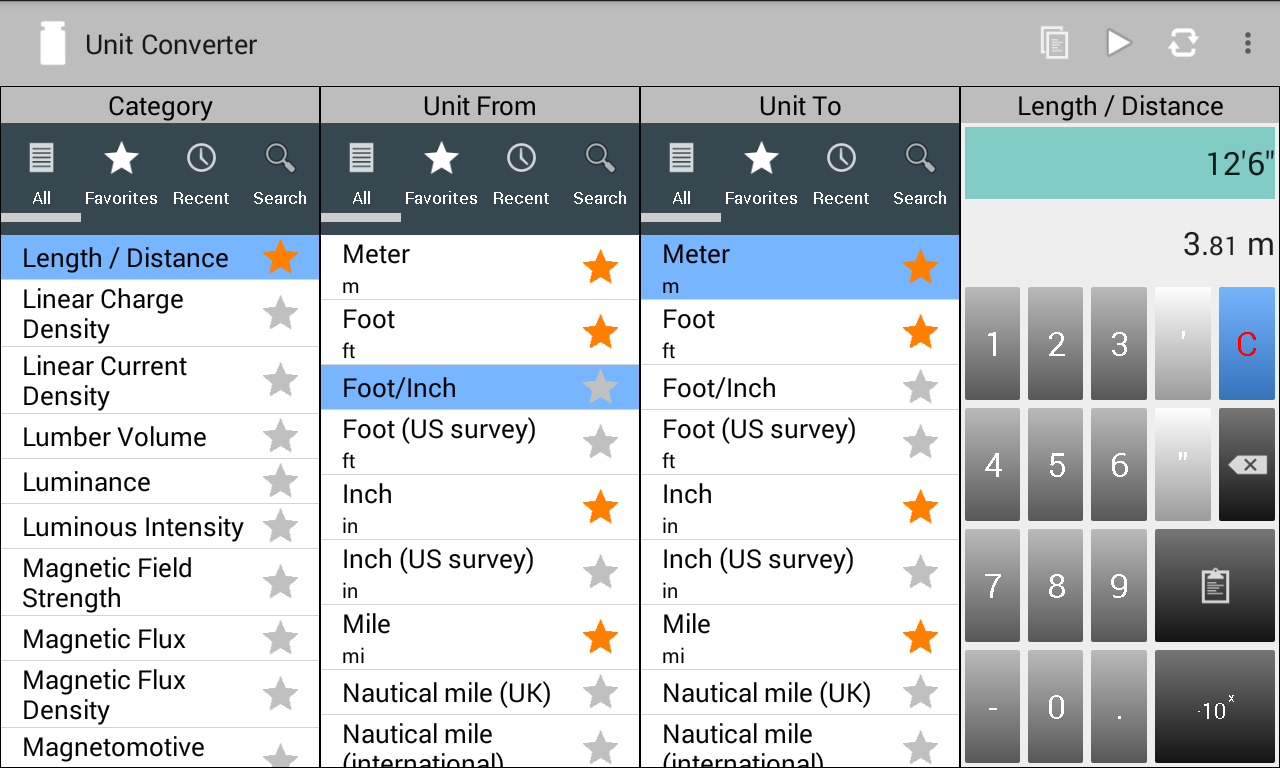Screen dimensions: 1280x768
Task: Favorite Nautical mile (UK) star in Unit To
Action: point(920,692)
